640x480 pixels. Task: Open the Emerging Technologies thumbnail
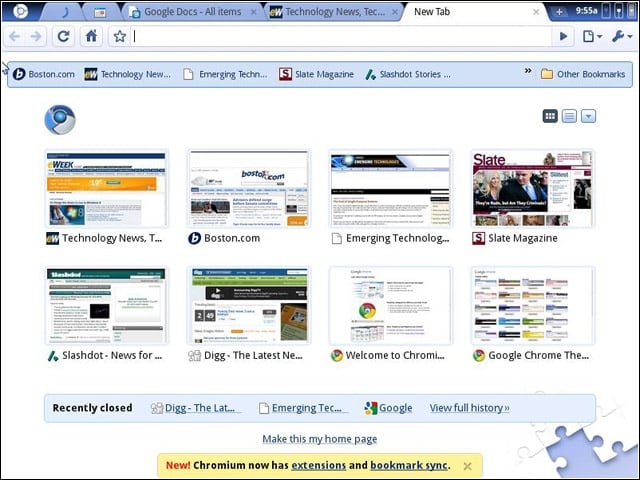click(391, 189)
